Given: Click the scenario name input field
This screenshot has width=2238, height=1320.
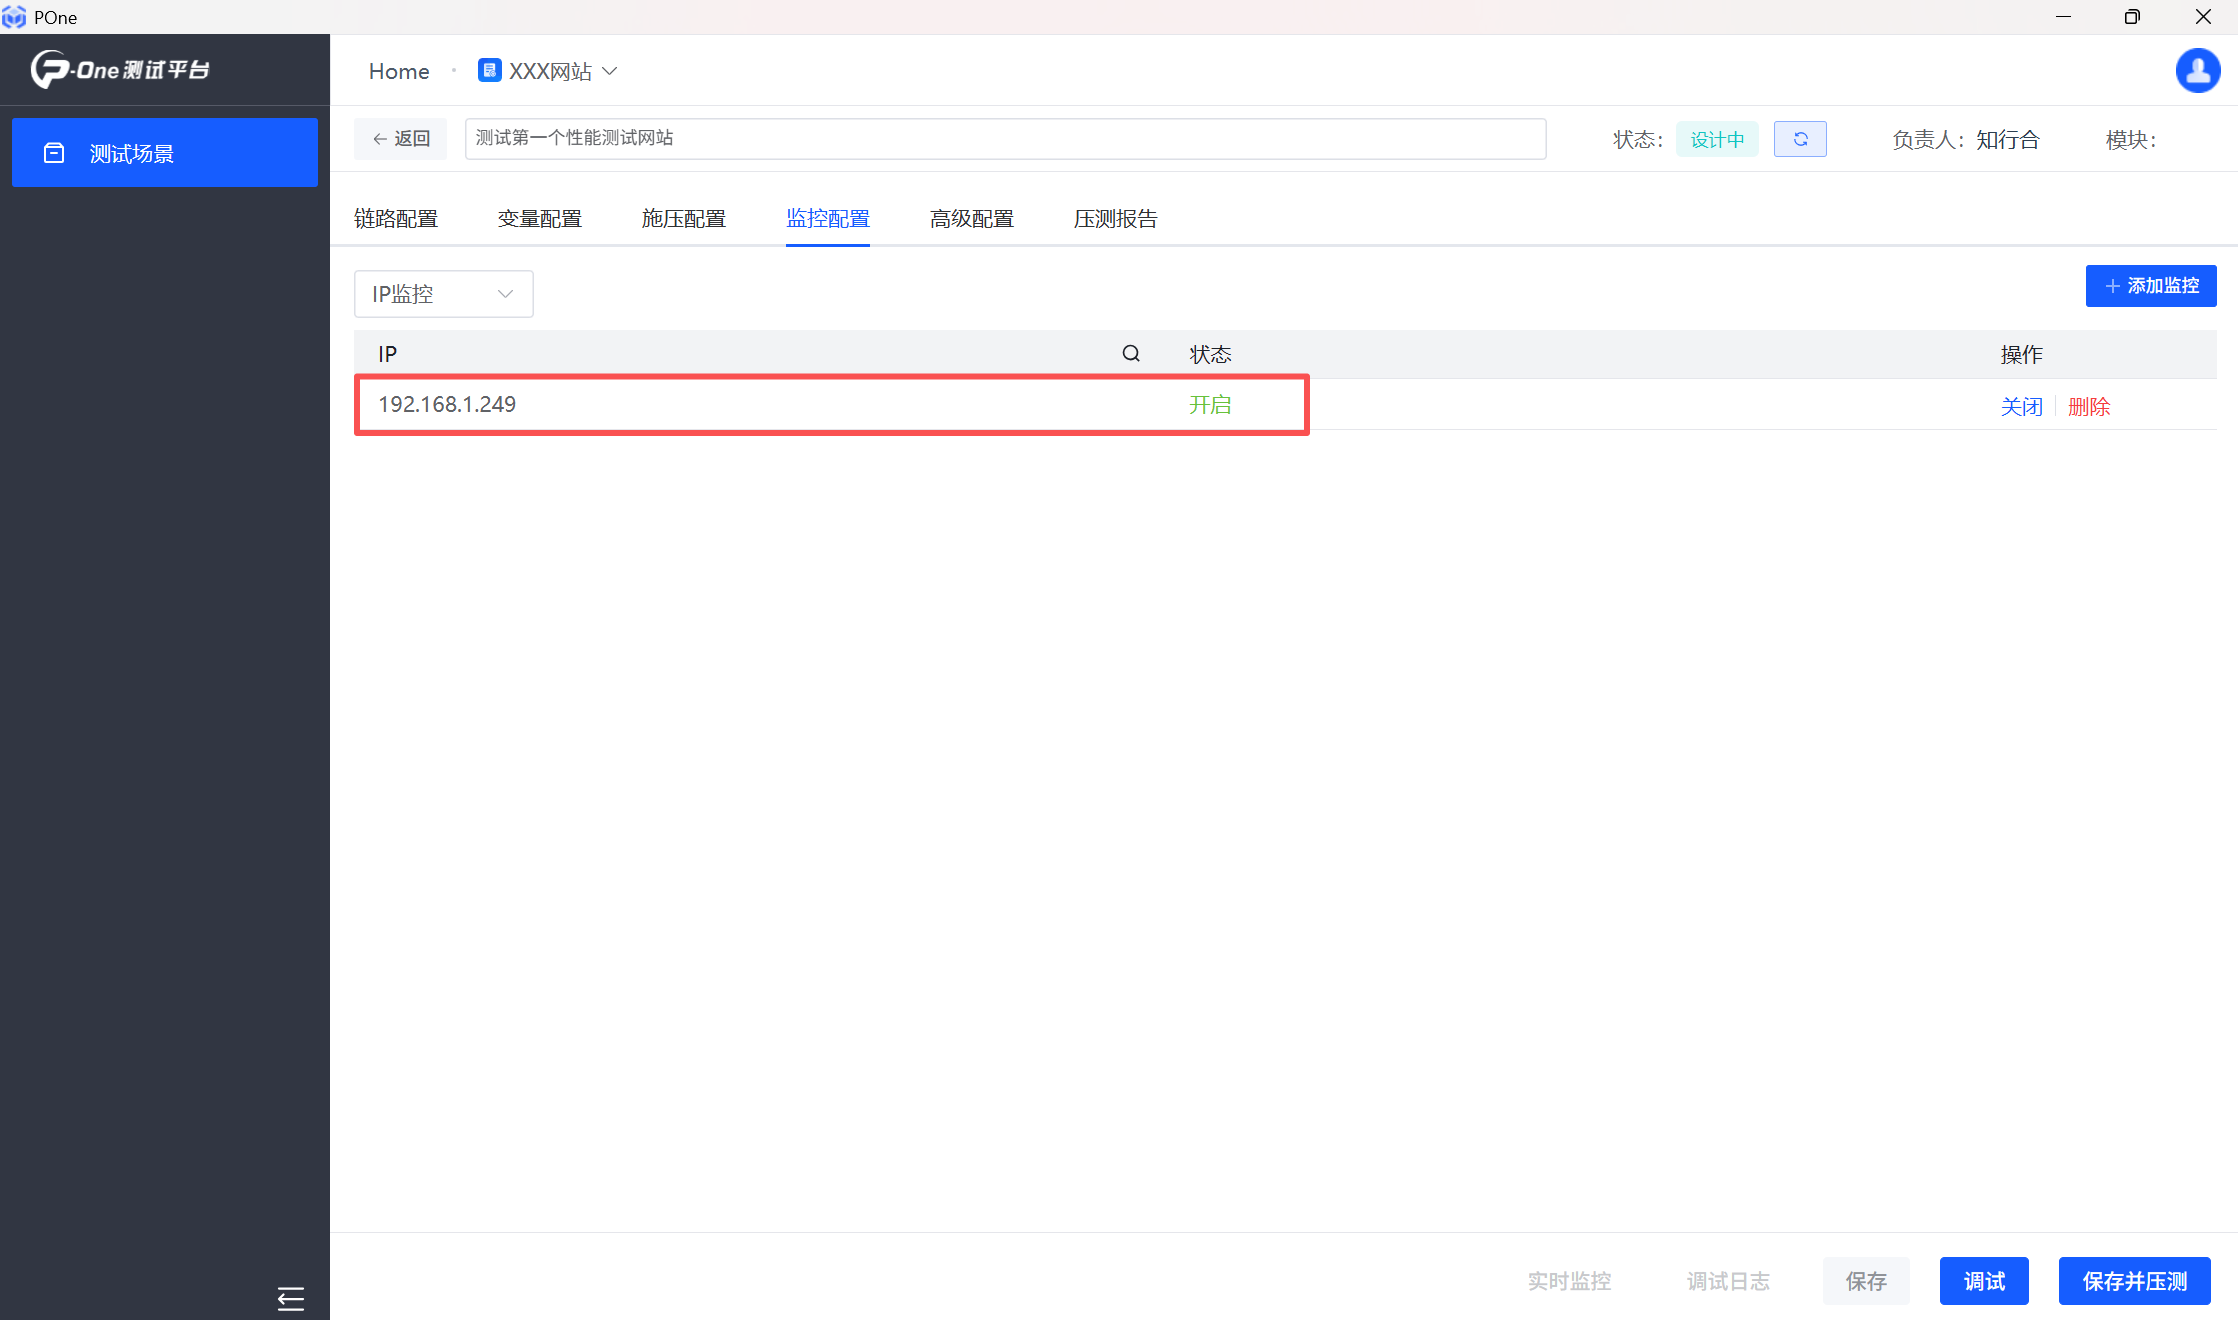Looking at the screenshot, I should pos(1004,139).
